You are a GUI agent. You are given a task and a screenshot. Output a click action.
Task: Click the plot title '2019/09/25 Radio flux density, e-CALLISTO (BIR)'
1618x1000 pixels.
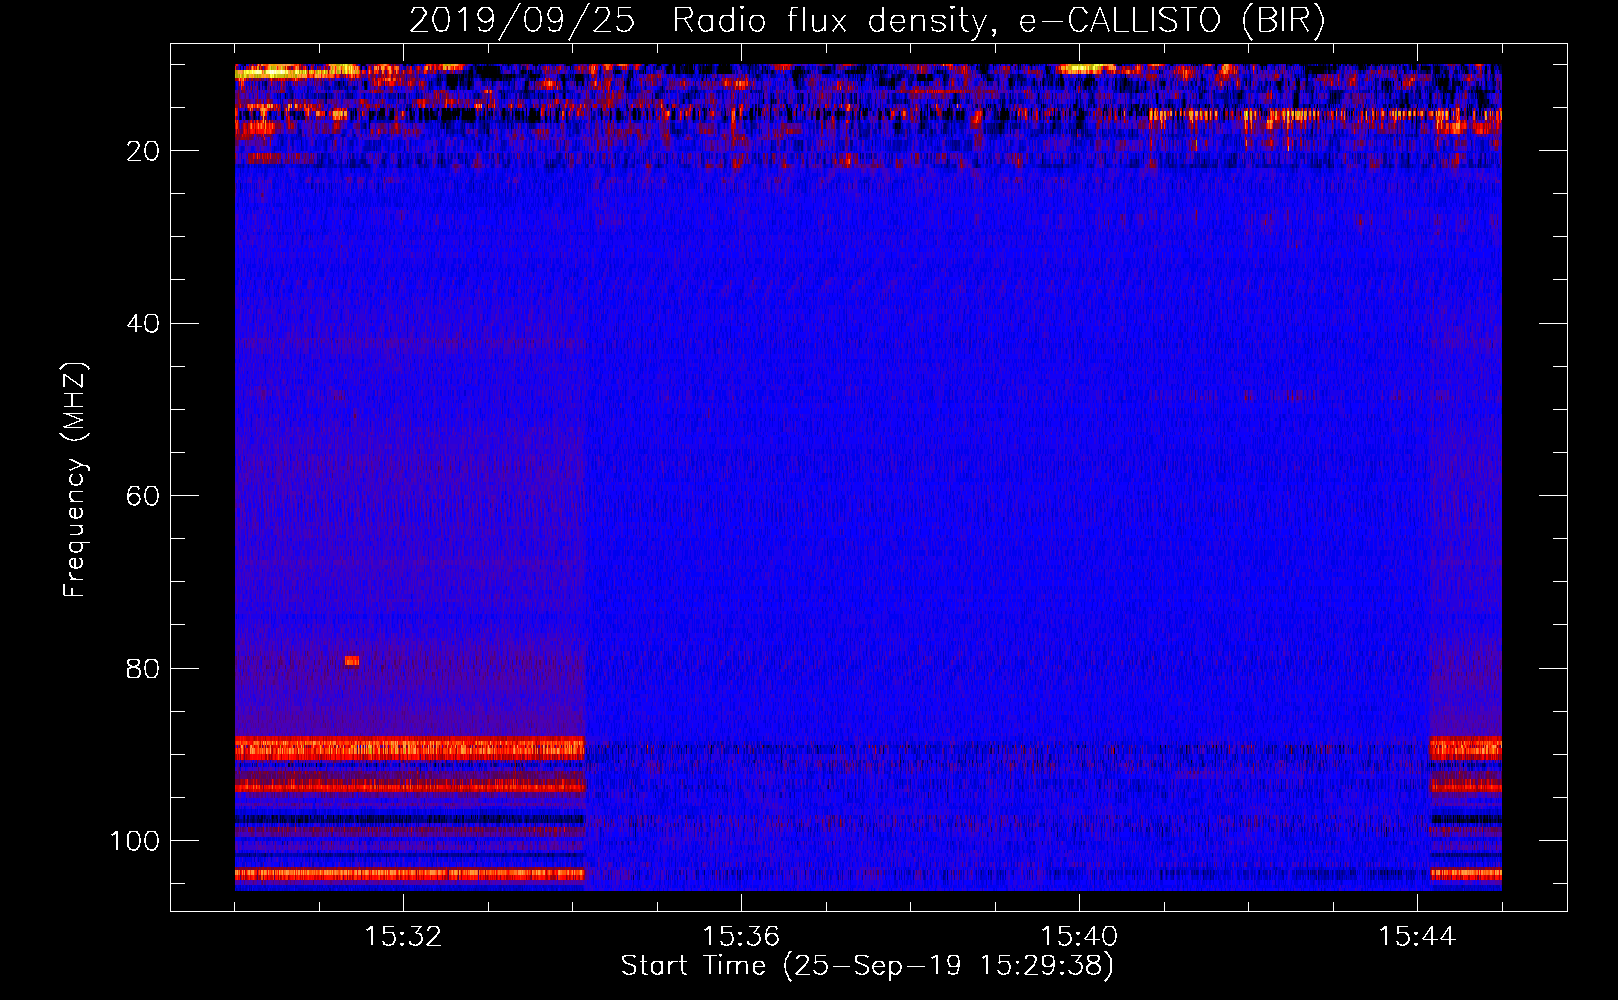(867, 21)
